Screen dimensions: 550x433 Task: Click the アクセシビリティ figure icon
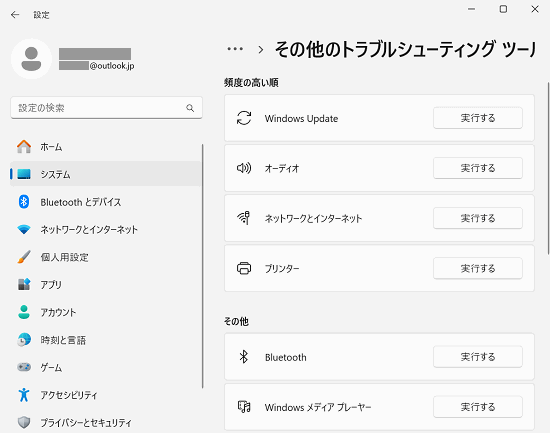click(24, 395)
